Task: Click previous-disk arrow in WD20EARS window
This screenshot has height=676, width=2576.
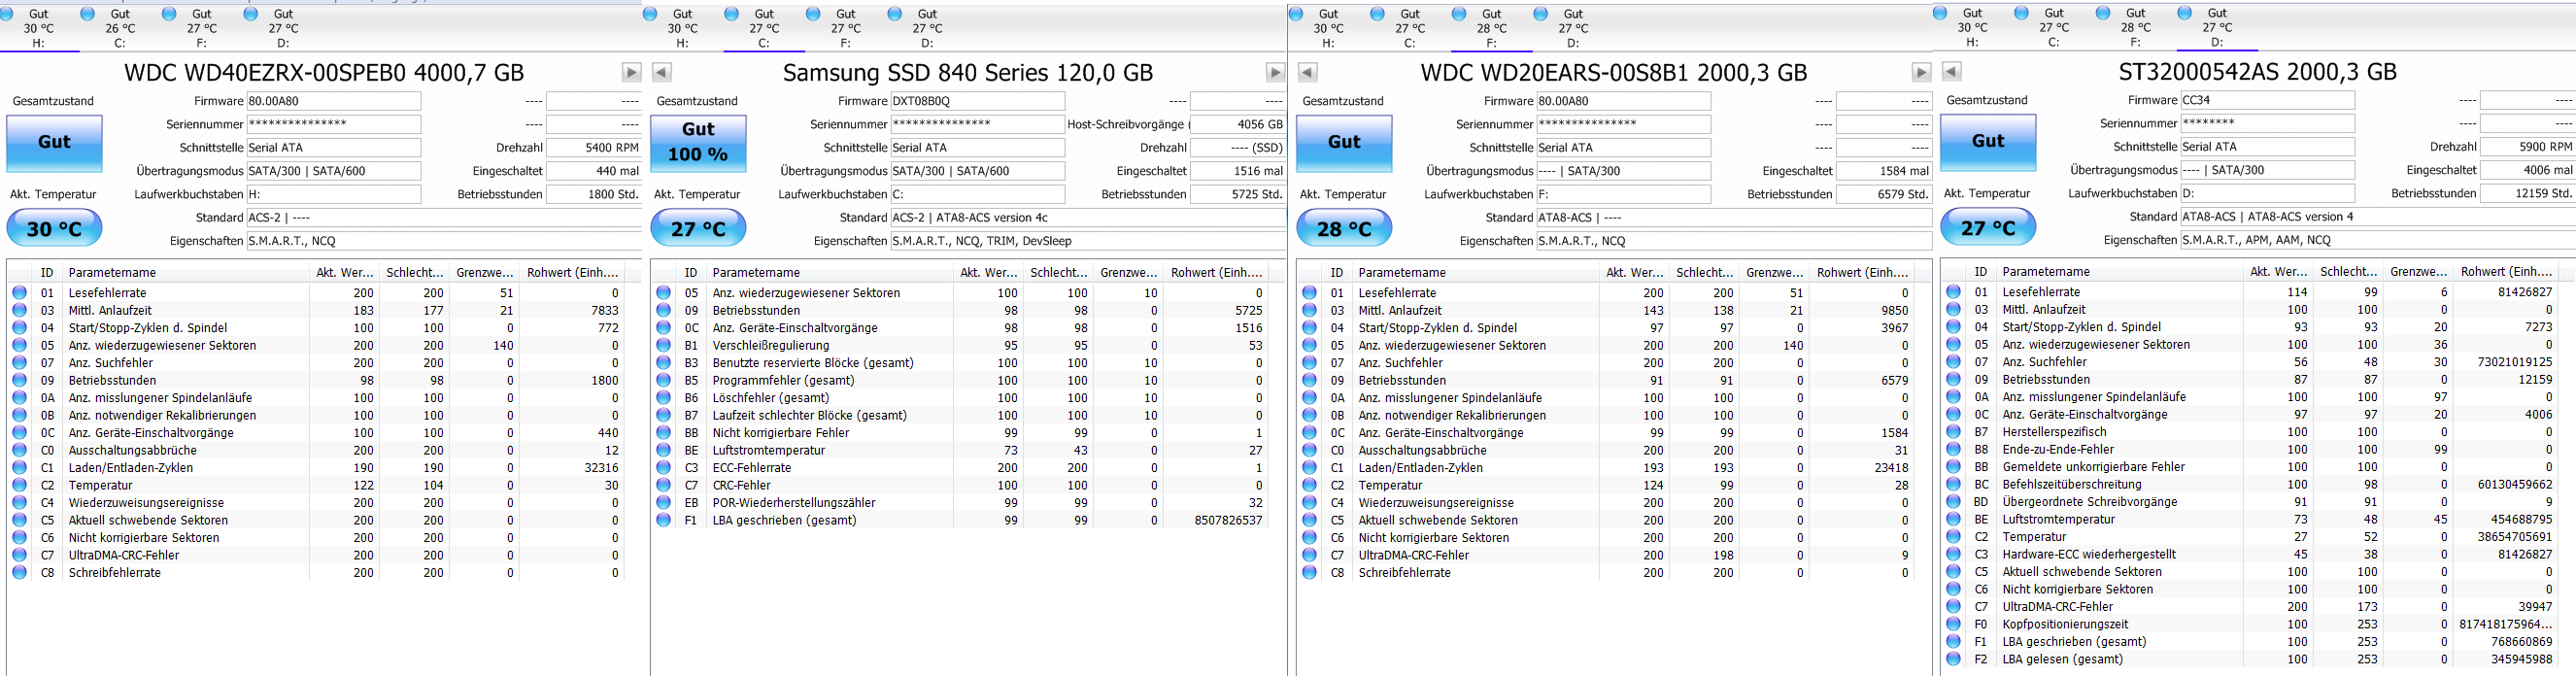Action: (x=1307, y=72)
